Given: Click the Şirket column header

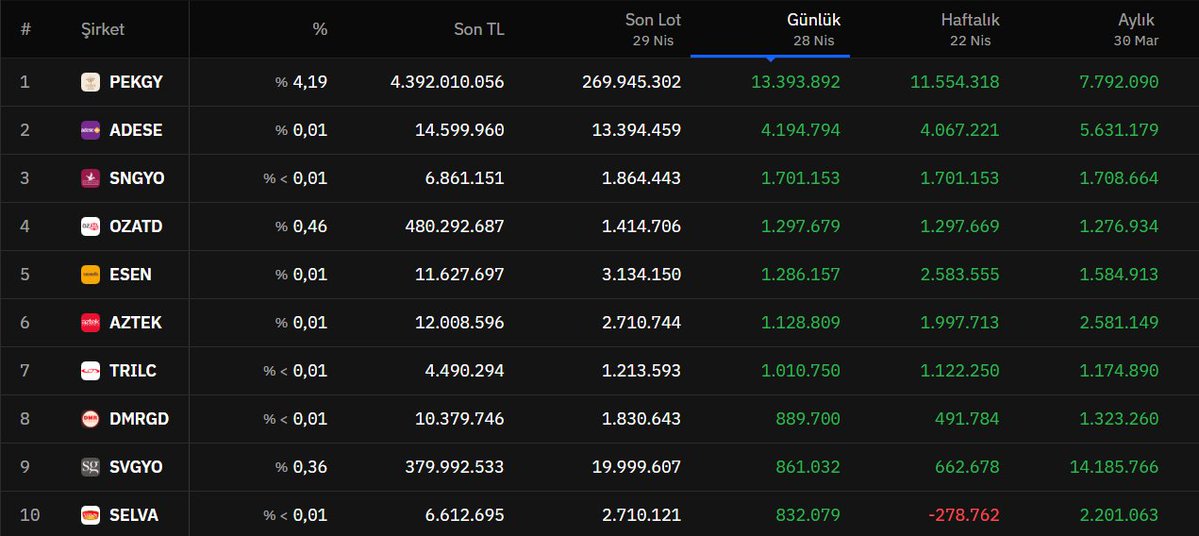Looking at the screenshot, I should pos(102,30).
